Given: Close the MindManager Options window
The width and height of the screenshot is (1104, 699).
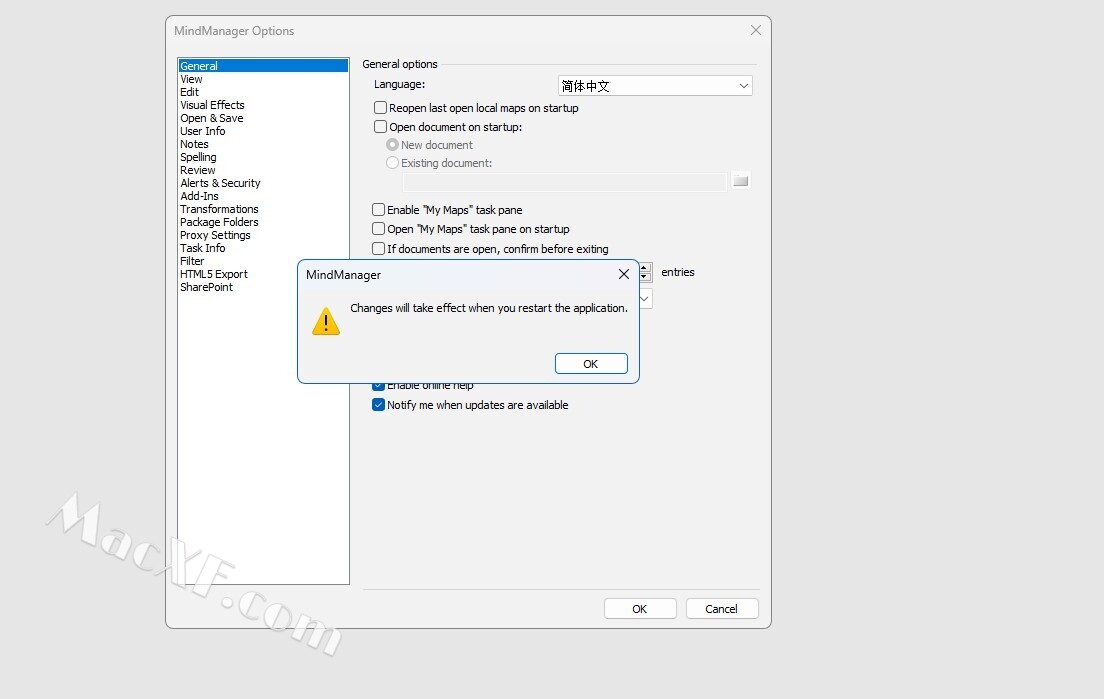Looking at the screenshot, I should coord(755,30).
